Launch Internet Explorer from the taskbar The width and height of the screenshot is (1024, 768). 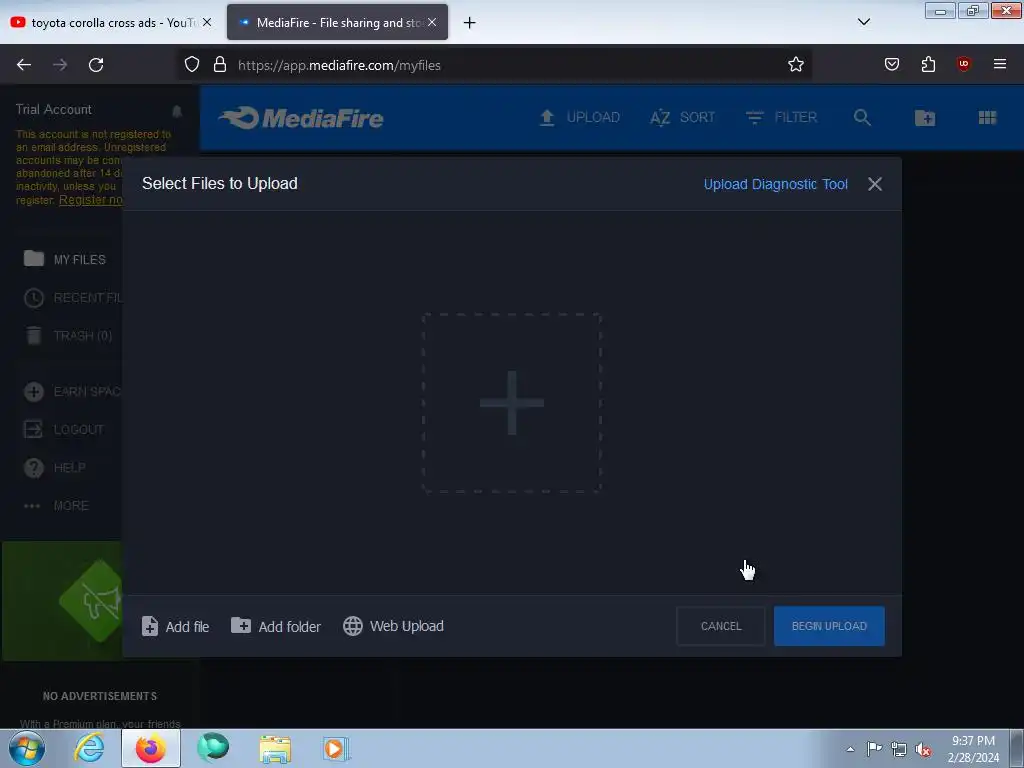click(89, 748)
